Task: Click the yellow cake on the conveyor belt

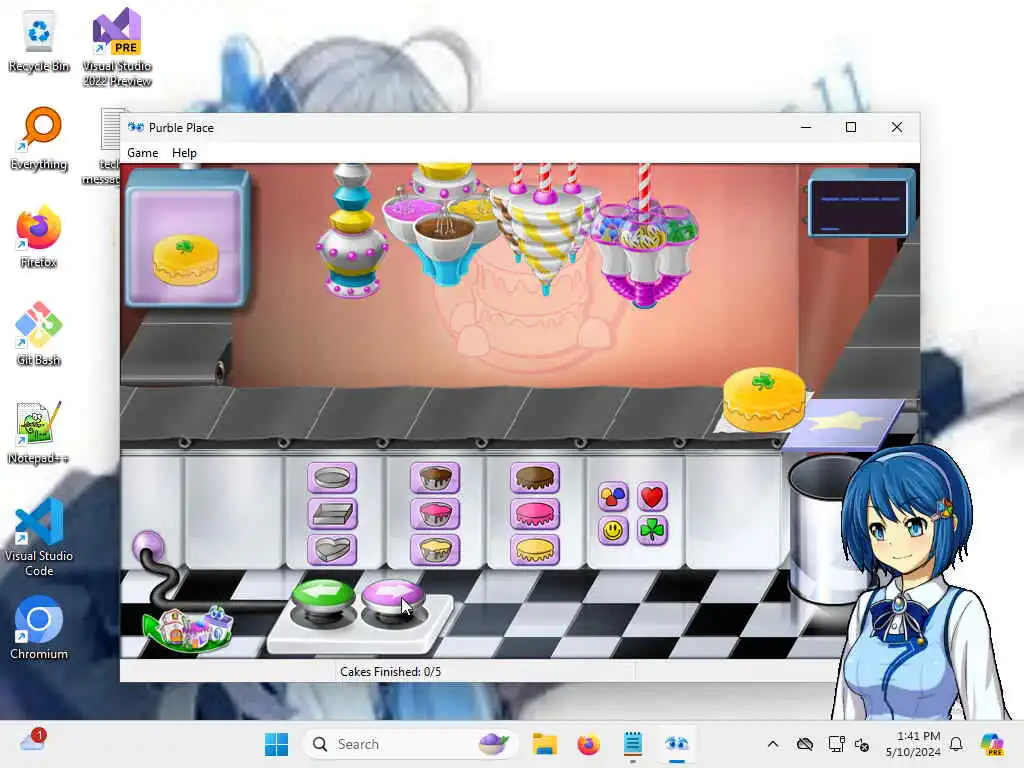Action: tap(764, 400)
